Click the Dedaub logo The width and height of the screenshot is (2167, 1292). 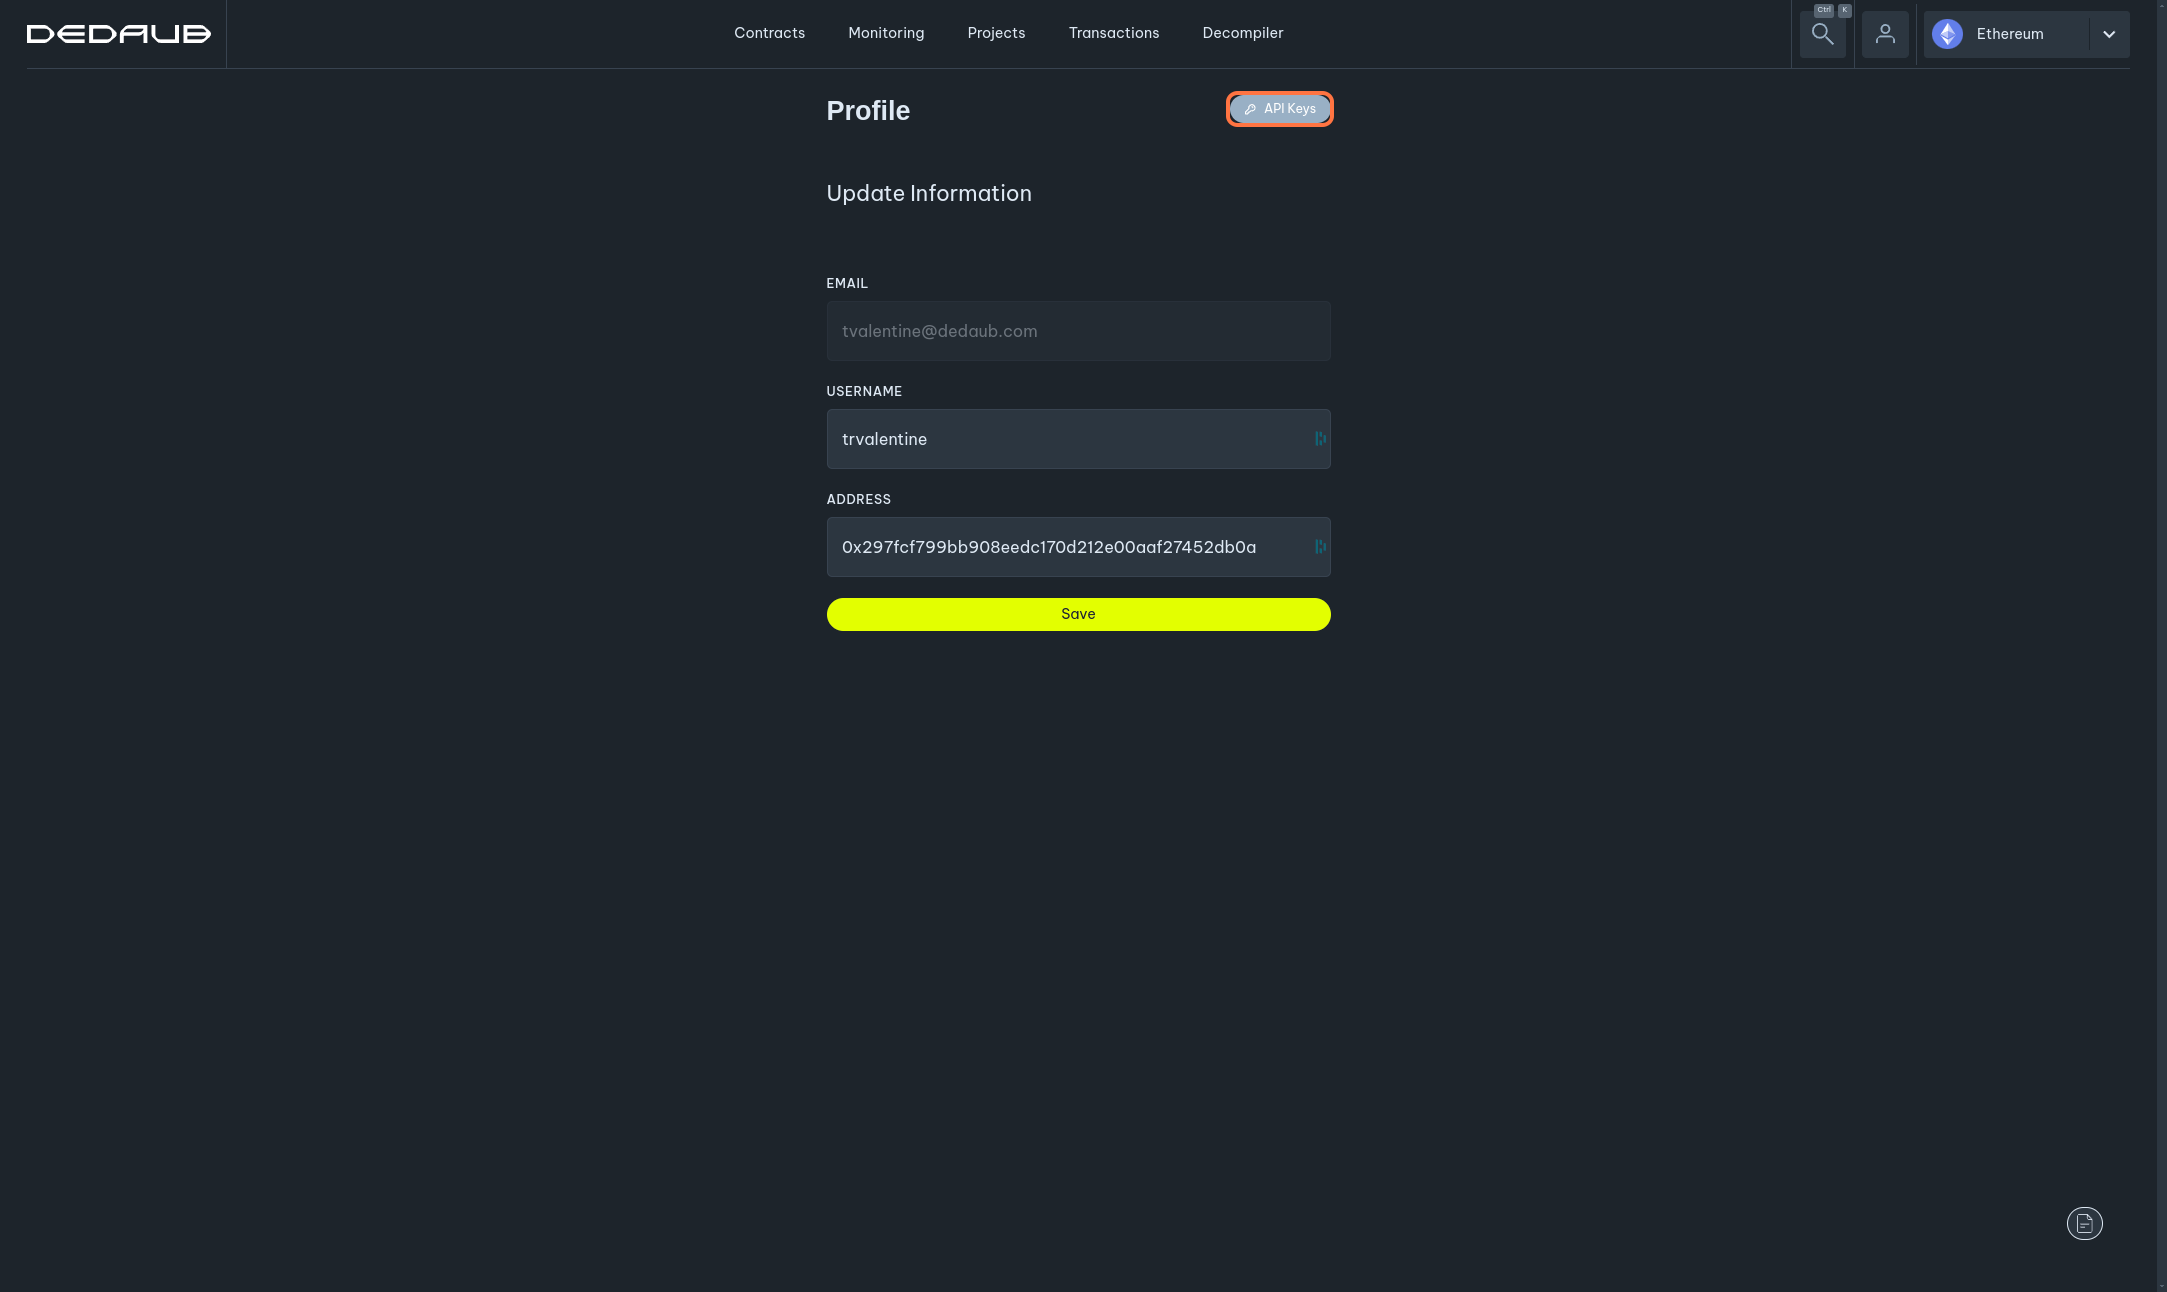118,34
